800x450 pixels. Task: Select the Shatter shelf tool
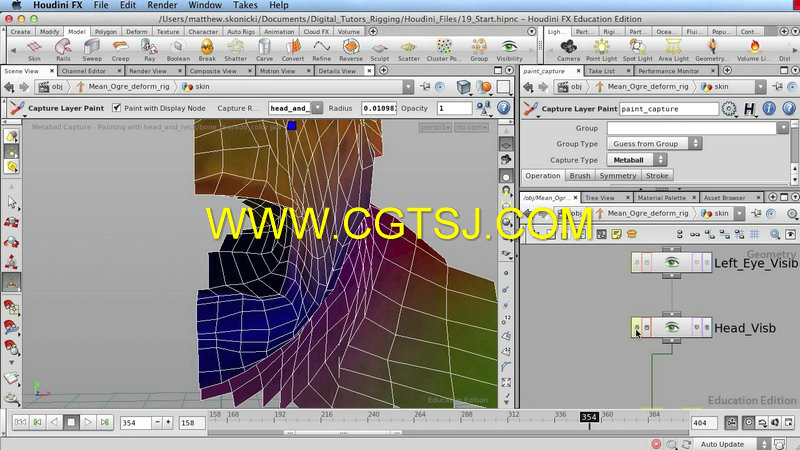coord(236,50)
